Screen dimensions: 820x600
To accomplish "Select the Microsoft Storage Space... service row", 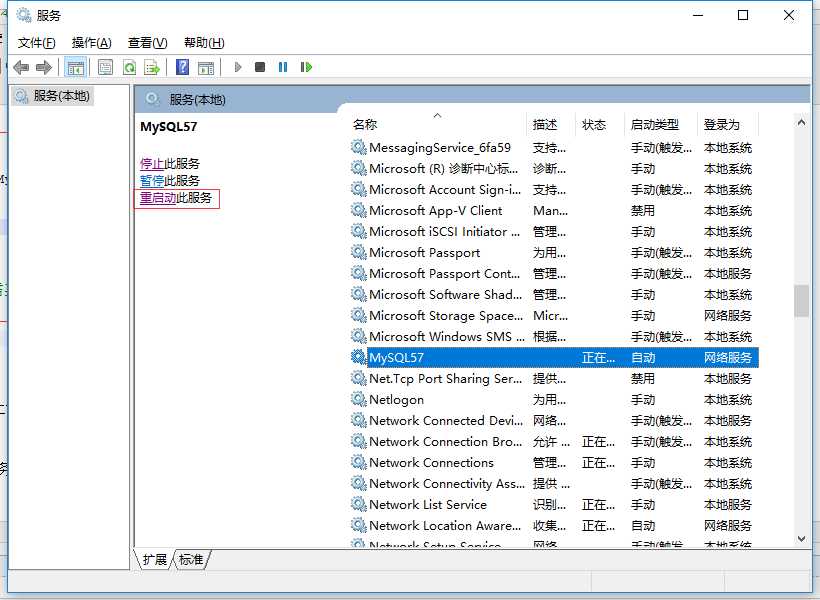I will click(x=553, y=315).
